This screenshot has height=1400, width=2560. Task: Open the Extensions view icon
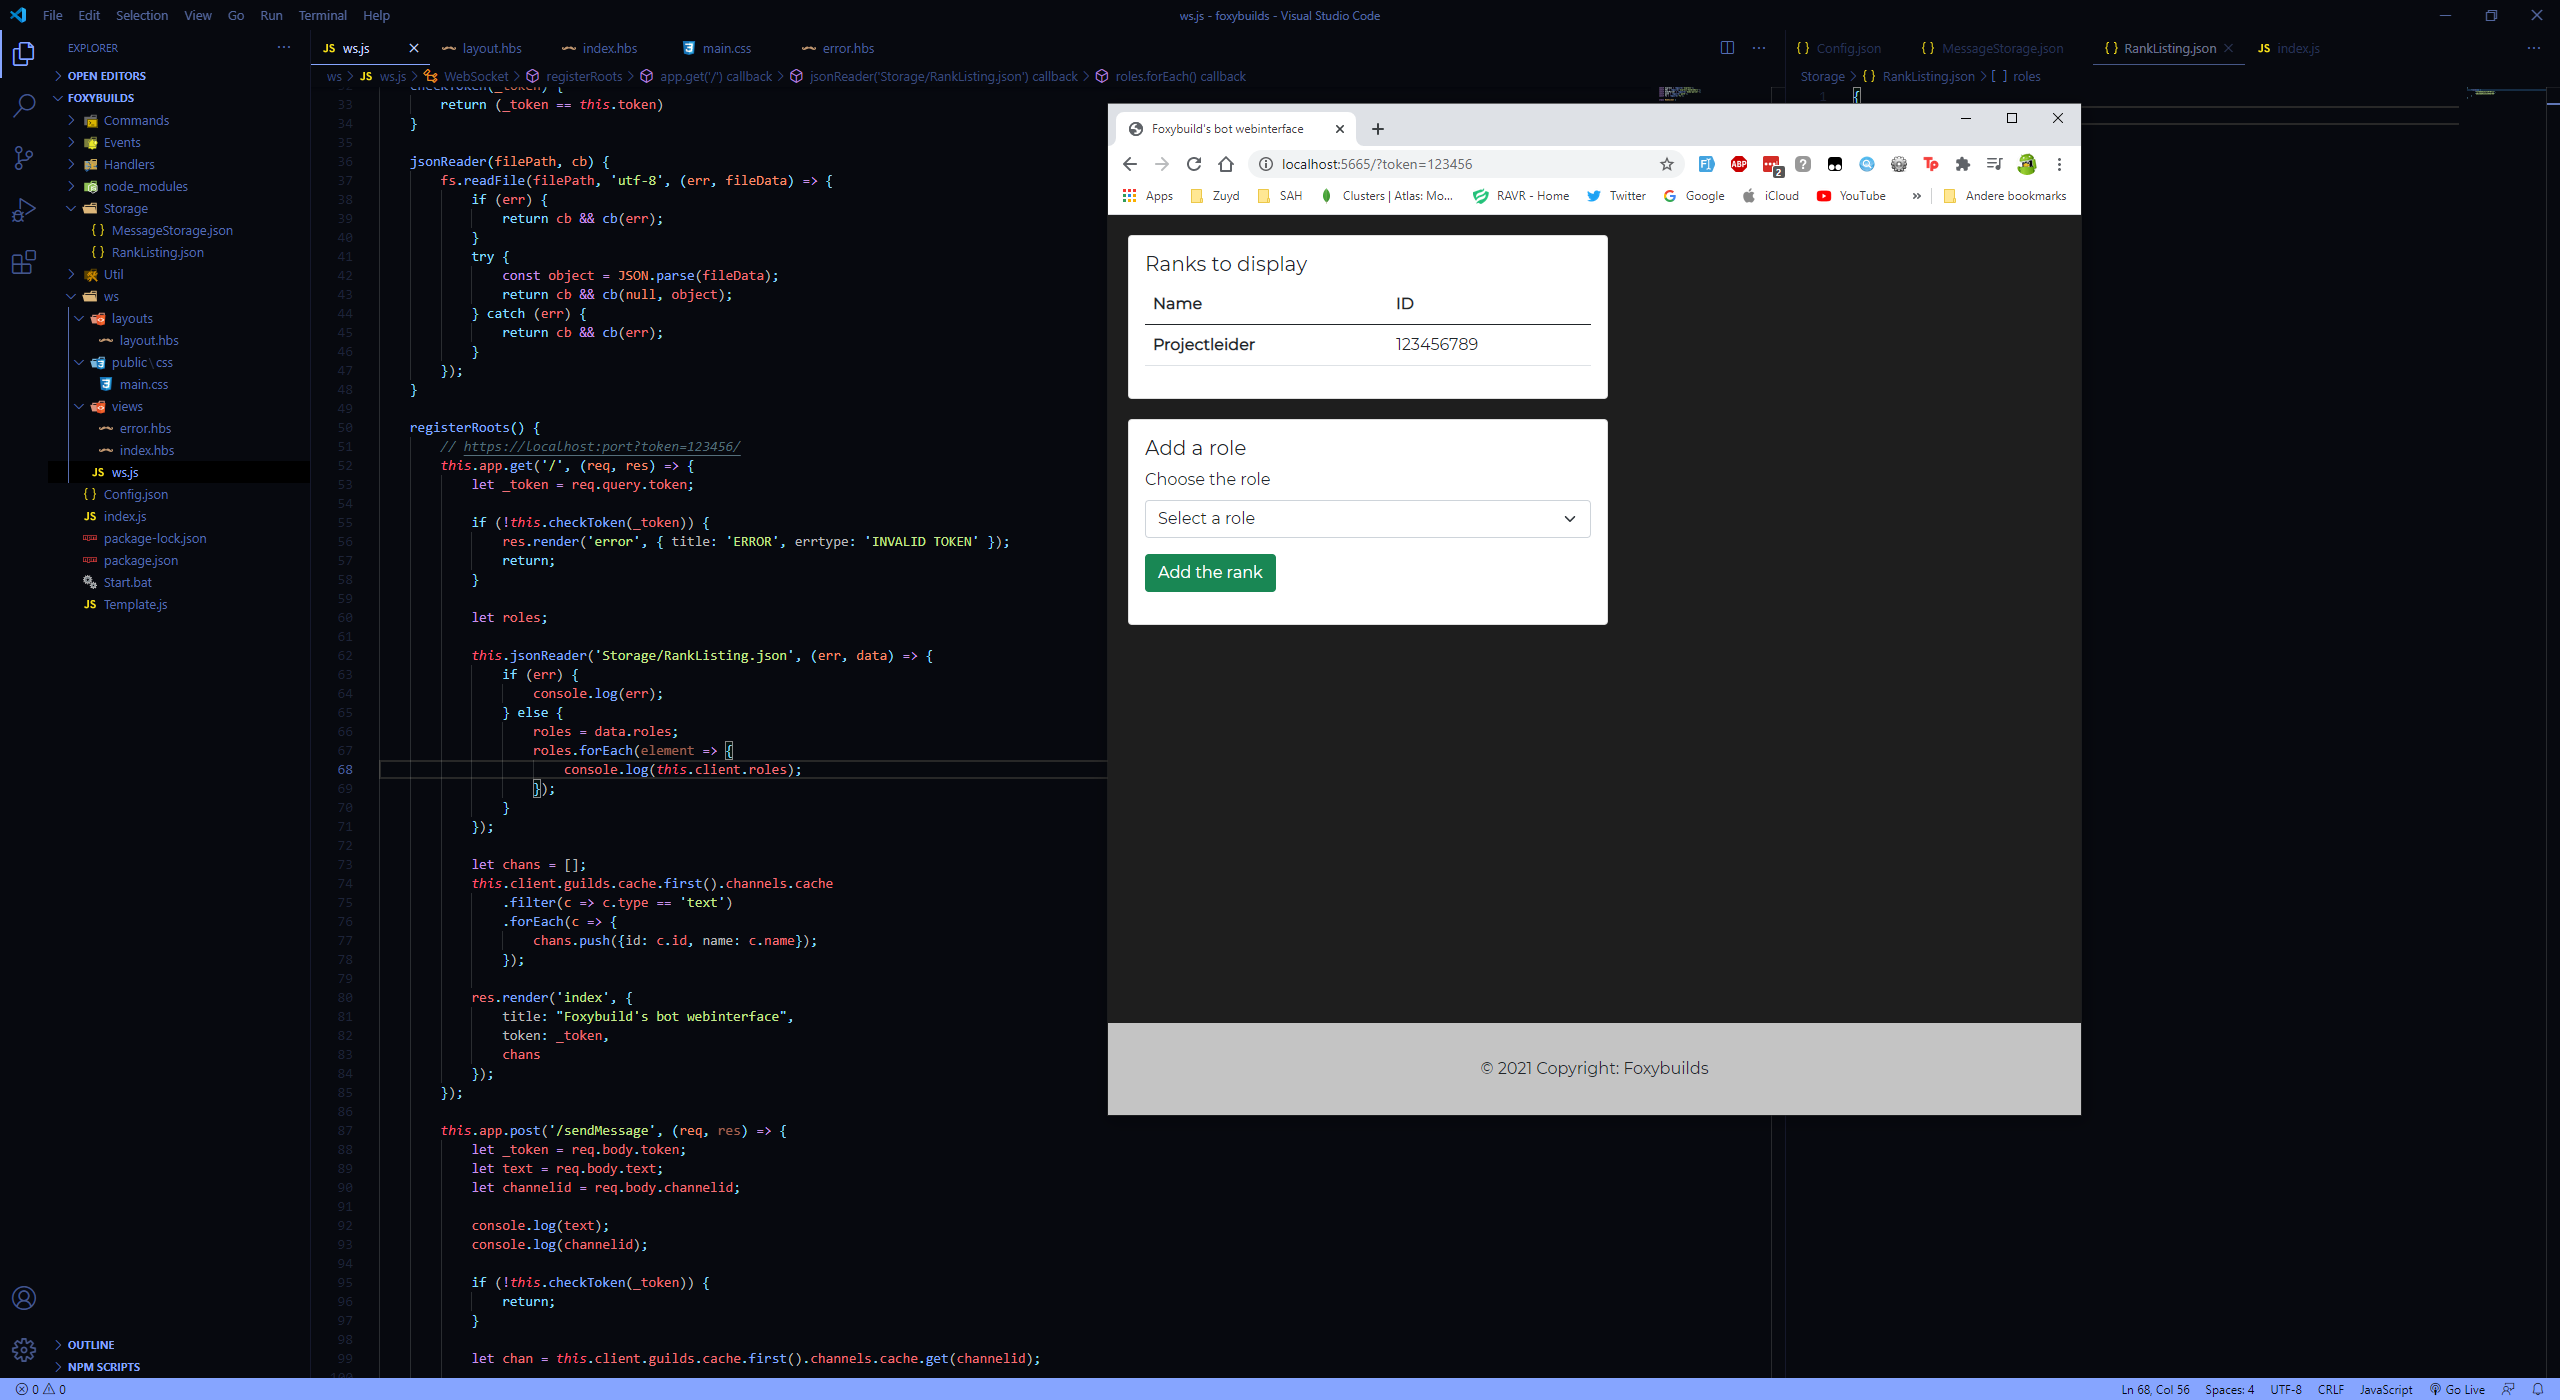(x=24, y=263)
